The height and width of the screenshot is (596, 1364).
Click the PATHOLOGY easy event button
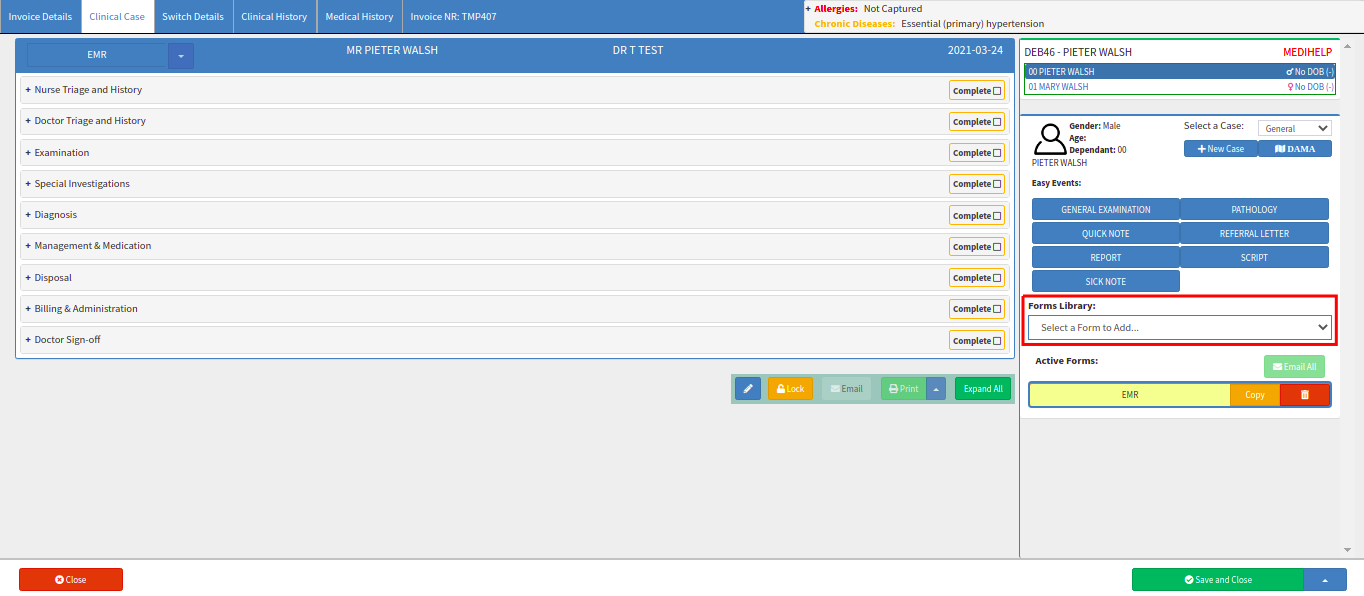point(1255,209)
